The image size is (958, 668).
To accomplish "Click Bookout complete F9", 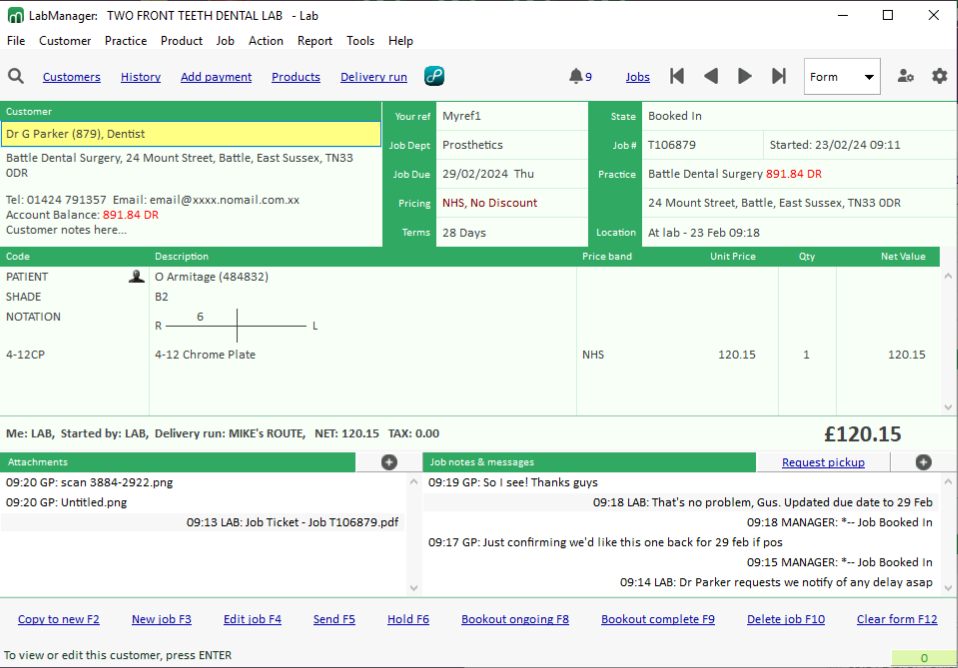I will pyautogui.click(x=657, y=619).
